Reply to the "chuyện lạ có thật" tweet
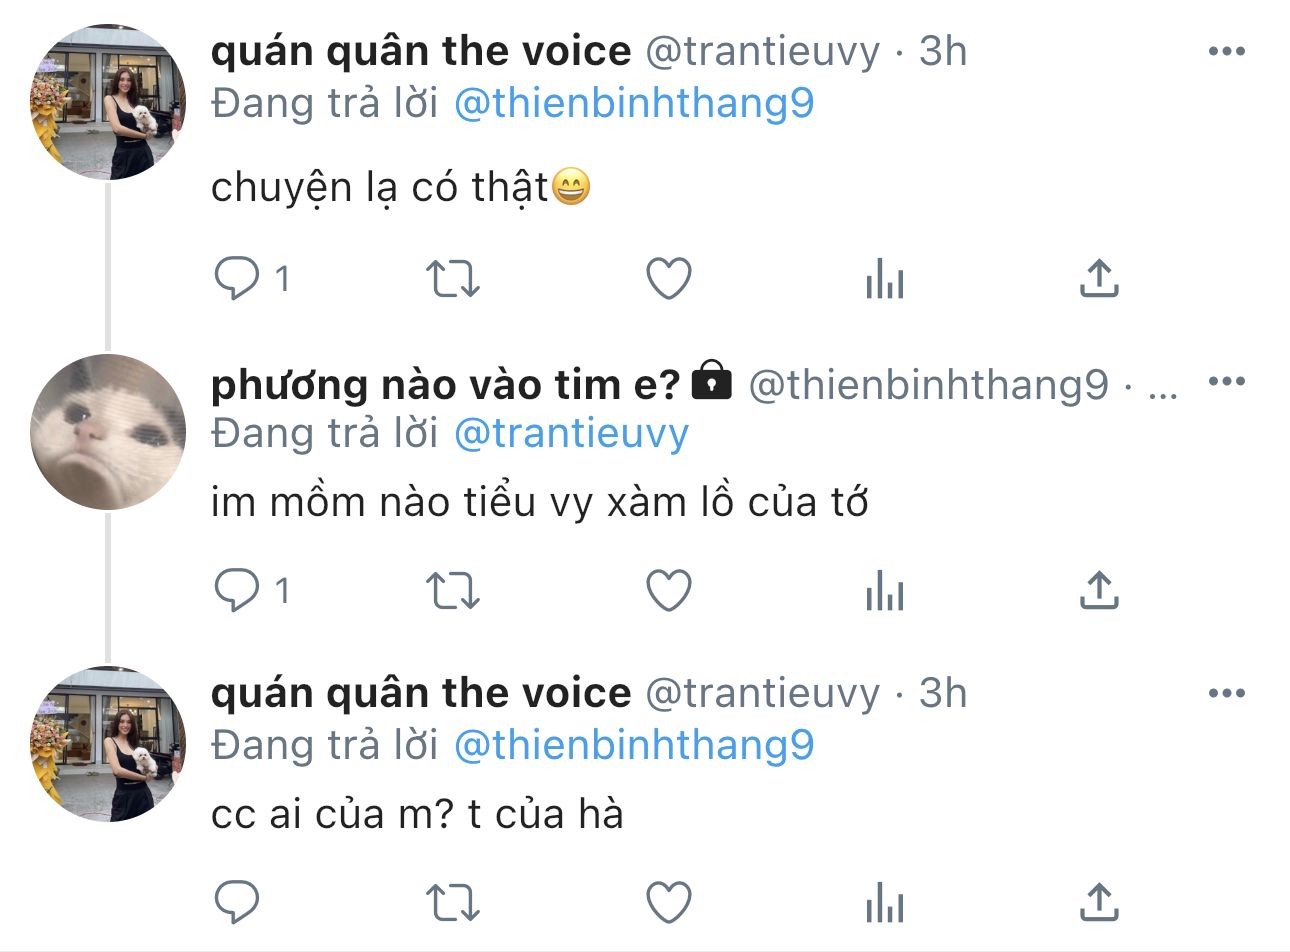1290x952 pixels. pos(238,279)
